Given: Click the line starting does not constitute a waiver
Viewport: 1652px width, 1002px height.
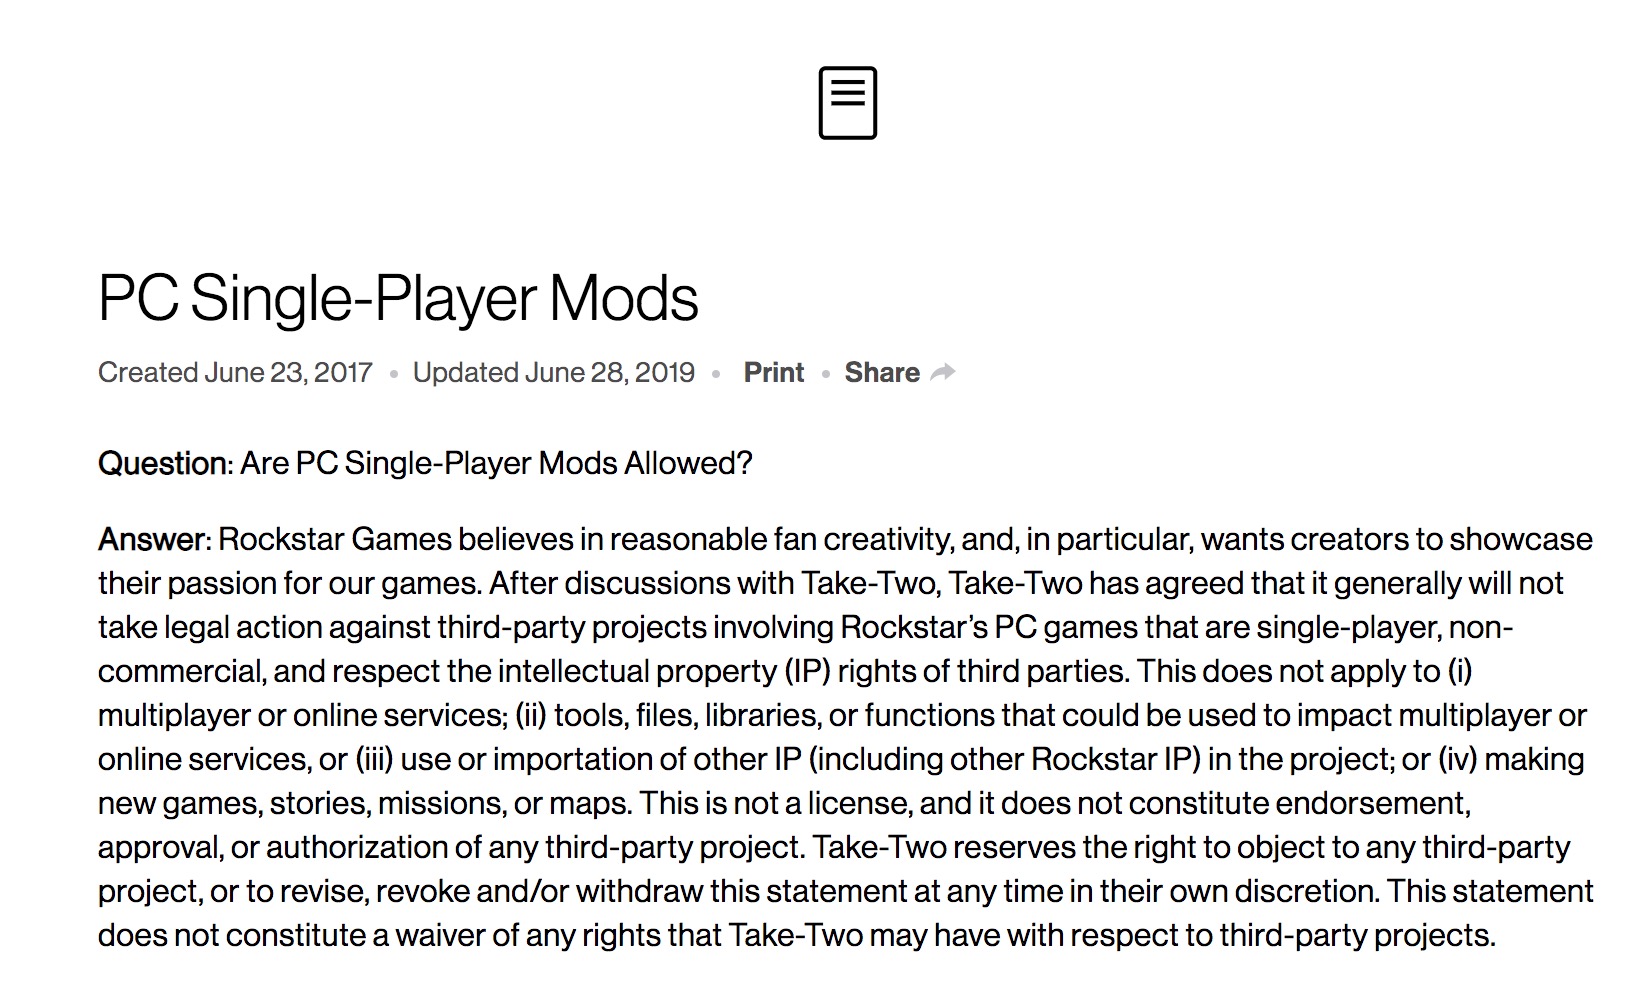Looking at the screenshot, I should (x=797, y=936).
